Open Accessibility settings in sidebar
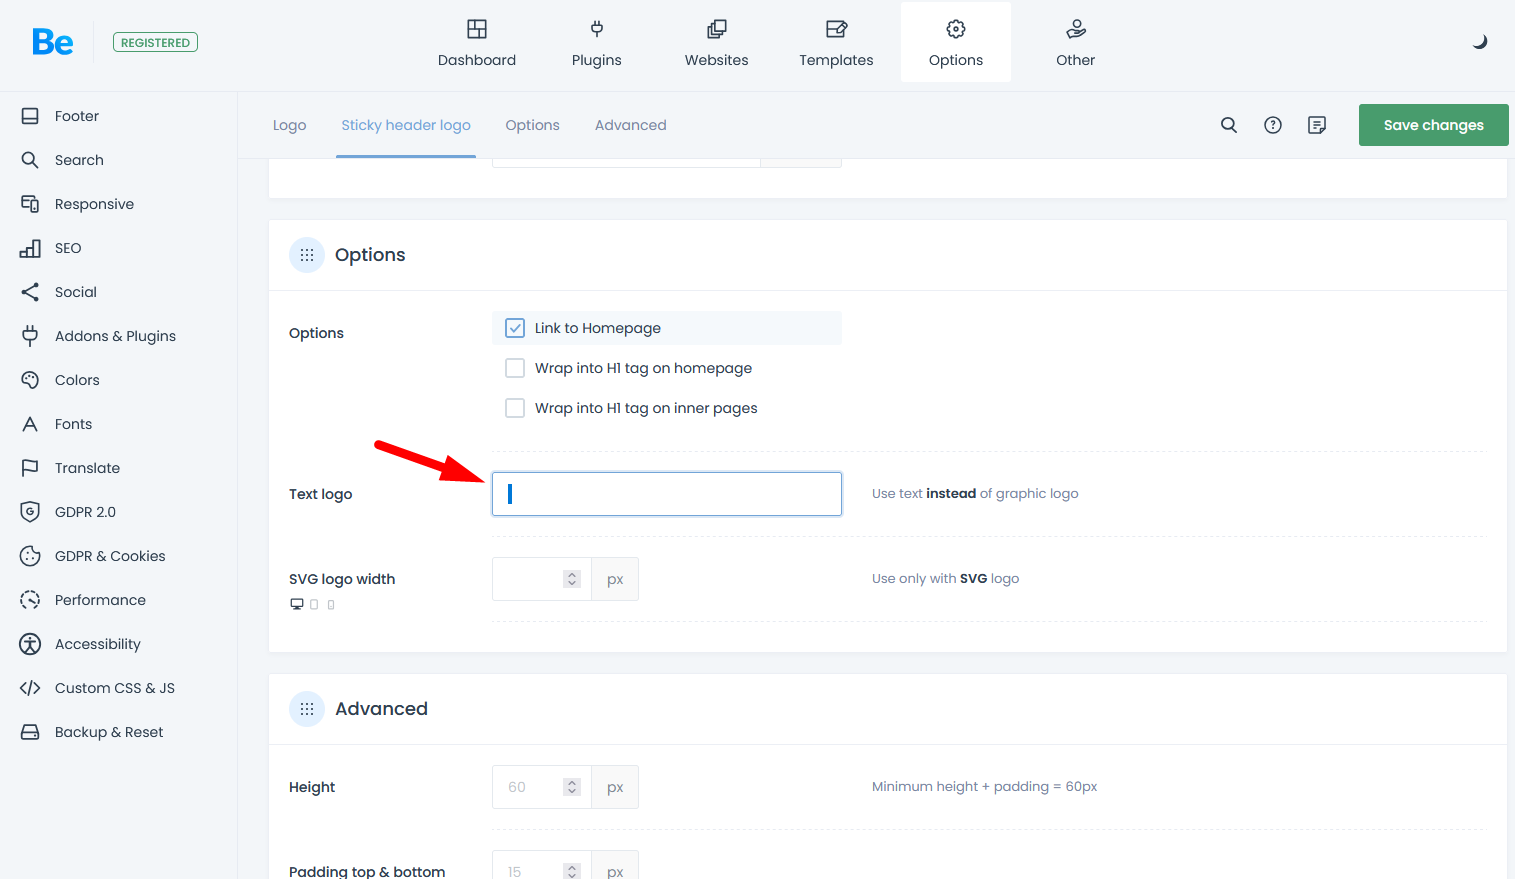1515x879 pixels. click(x=97, y=644)
